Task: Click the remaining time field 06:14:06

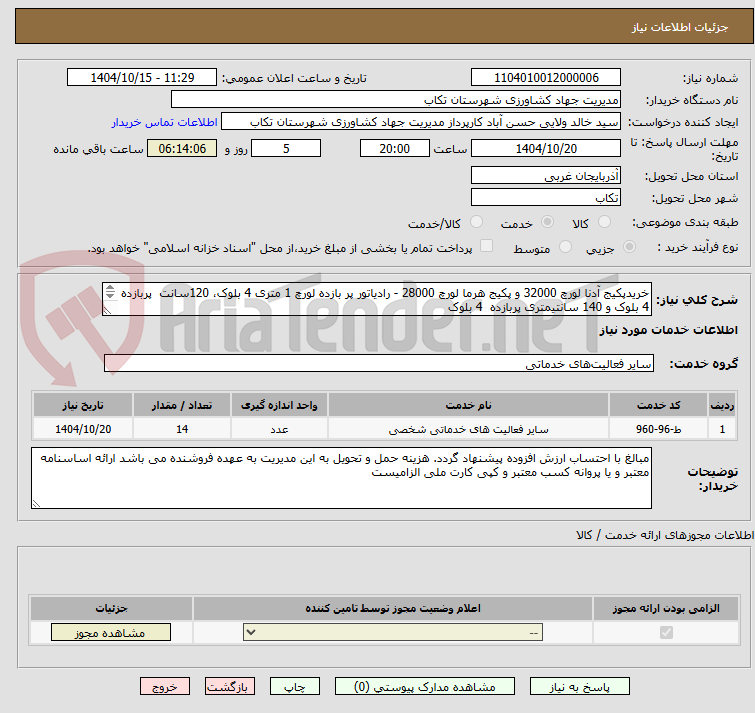Action: coord(182,148)
